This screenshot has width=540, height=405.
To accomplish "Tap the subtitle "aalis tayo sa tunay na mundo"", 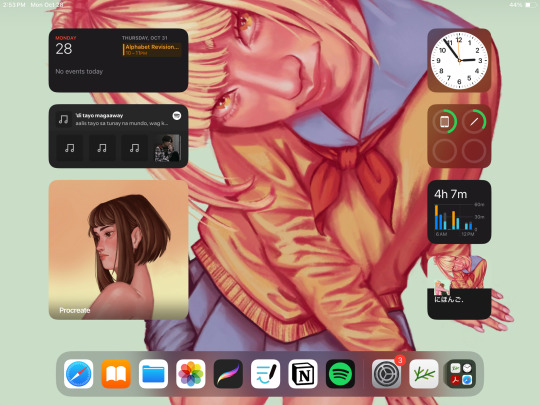I will click(x=122, y=123).
